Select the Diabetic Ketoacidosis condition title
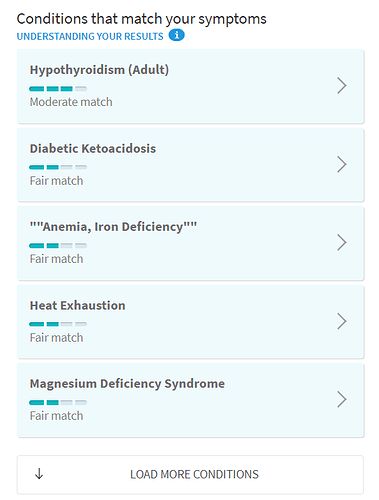Screen dimensions: 379x500 pos(93,149)
